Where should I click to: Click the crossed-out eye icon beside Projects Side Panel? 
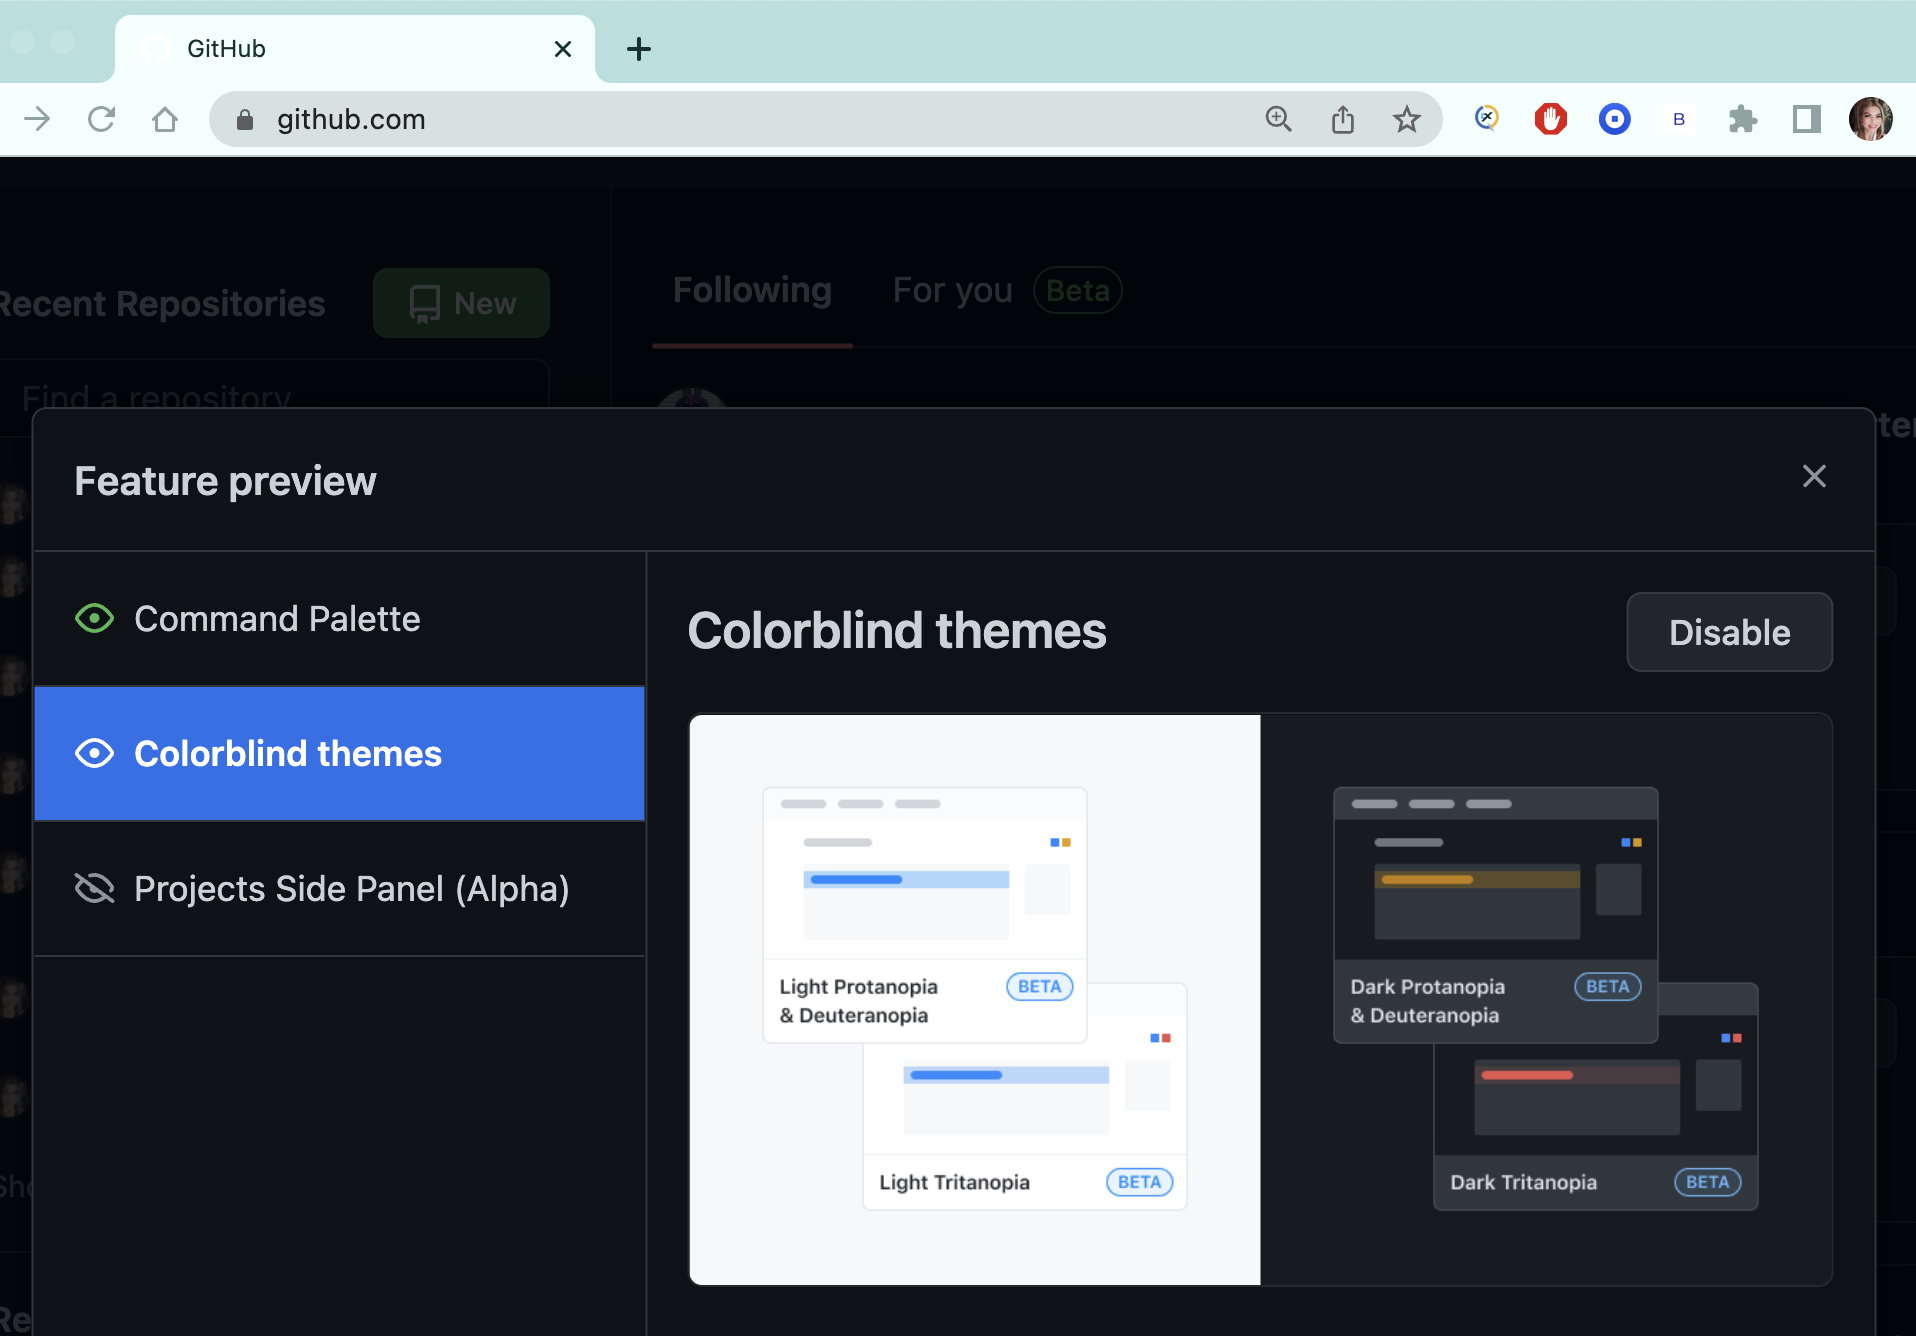click(95, 888)
